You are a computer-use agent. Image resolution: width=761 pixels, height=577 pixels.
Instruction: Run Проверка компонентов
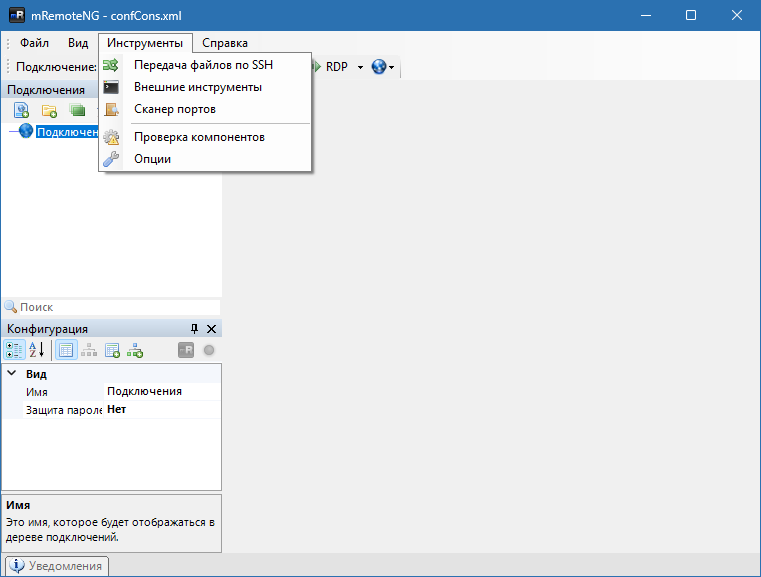click(205, 137)
